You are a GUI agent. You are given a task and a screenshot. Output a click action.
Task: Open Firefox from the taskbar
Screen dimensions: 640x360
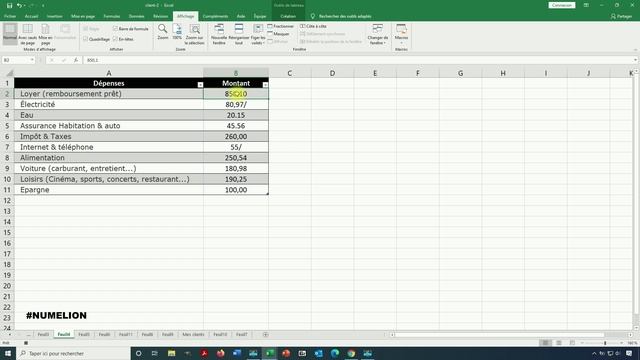point(221,353)
